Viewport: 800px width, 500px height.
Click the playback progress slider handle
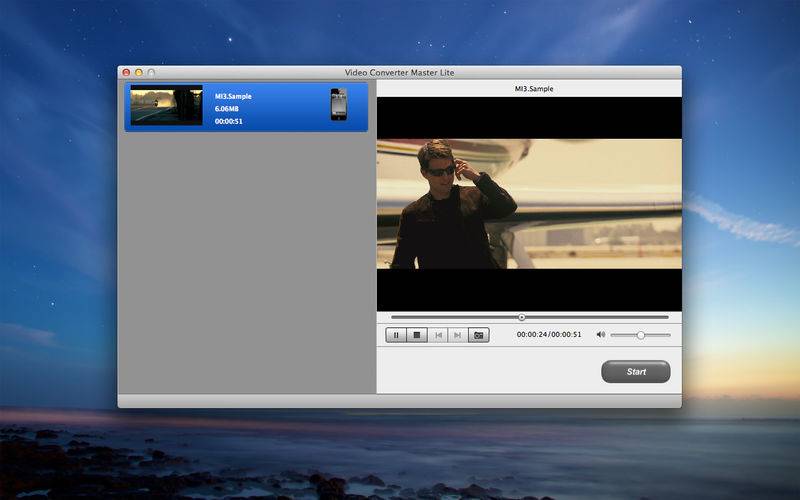pos(521,317)
